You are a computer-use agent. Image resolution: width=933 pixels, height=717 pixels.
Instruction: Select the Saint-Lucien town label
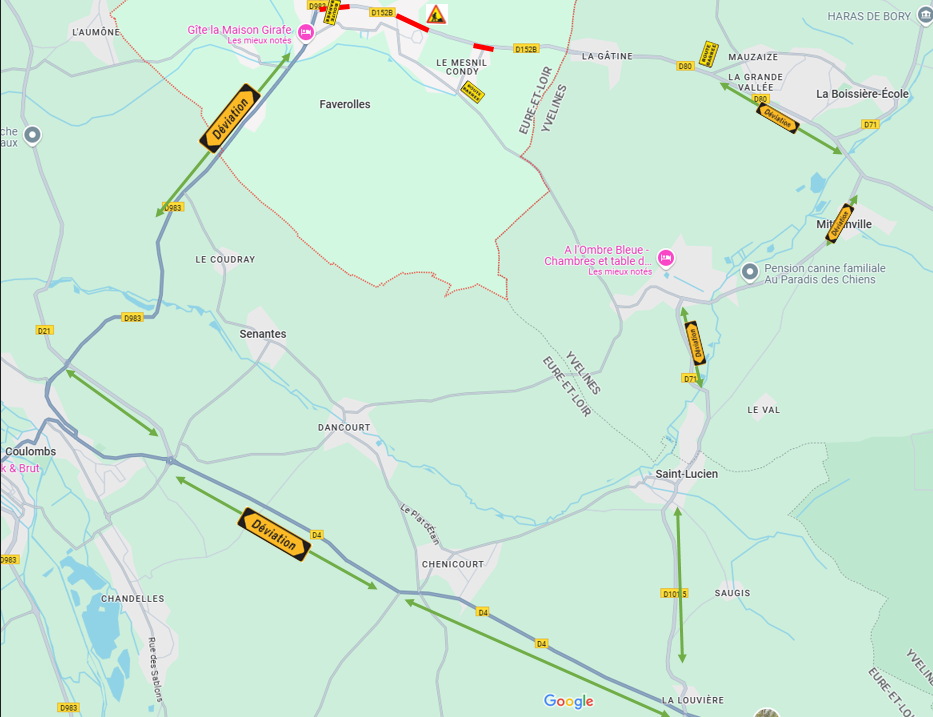coord(687,474)
